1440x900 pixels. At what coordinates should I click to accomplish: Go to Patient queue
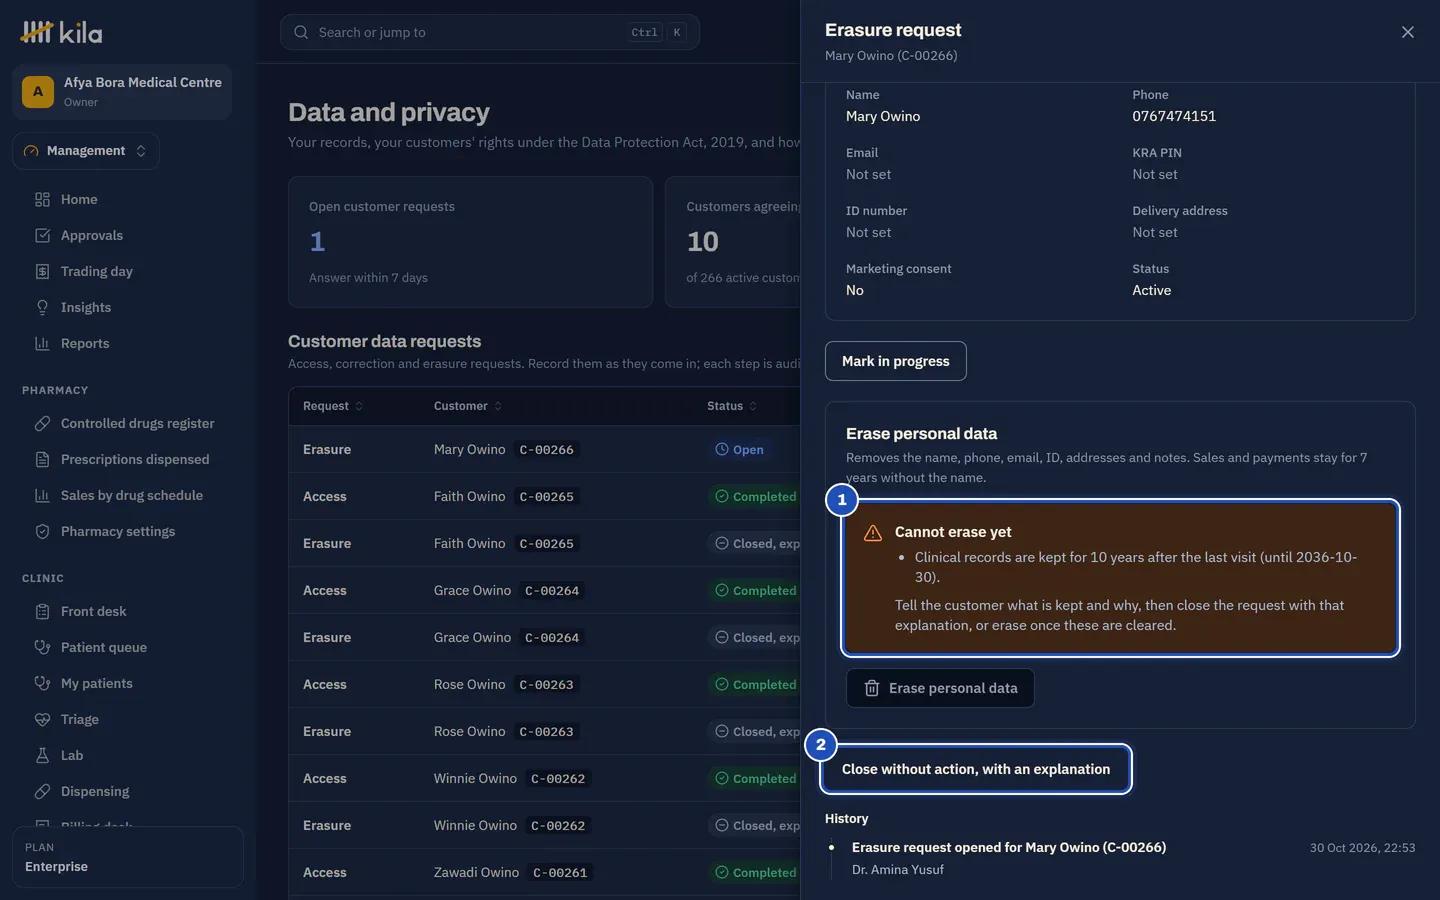[x=104, y=647]
